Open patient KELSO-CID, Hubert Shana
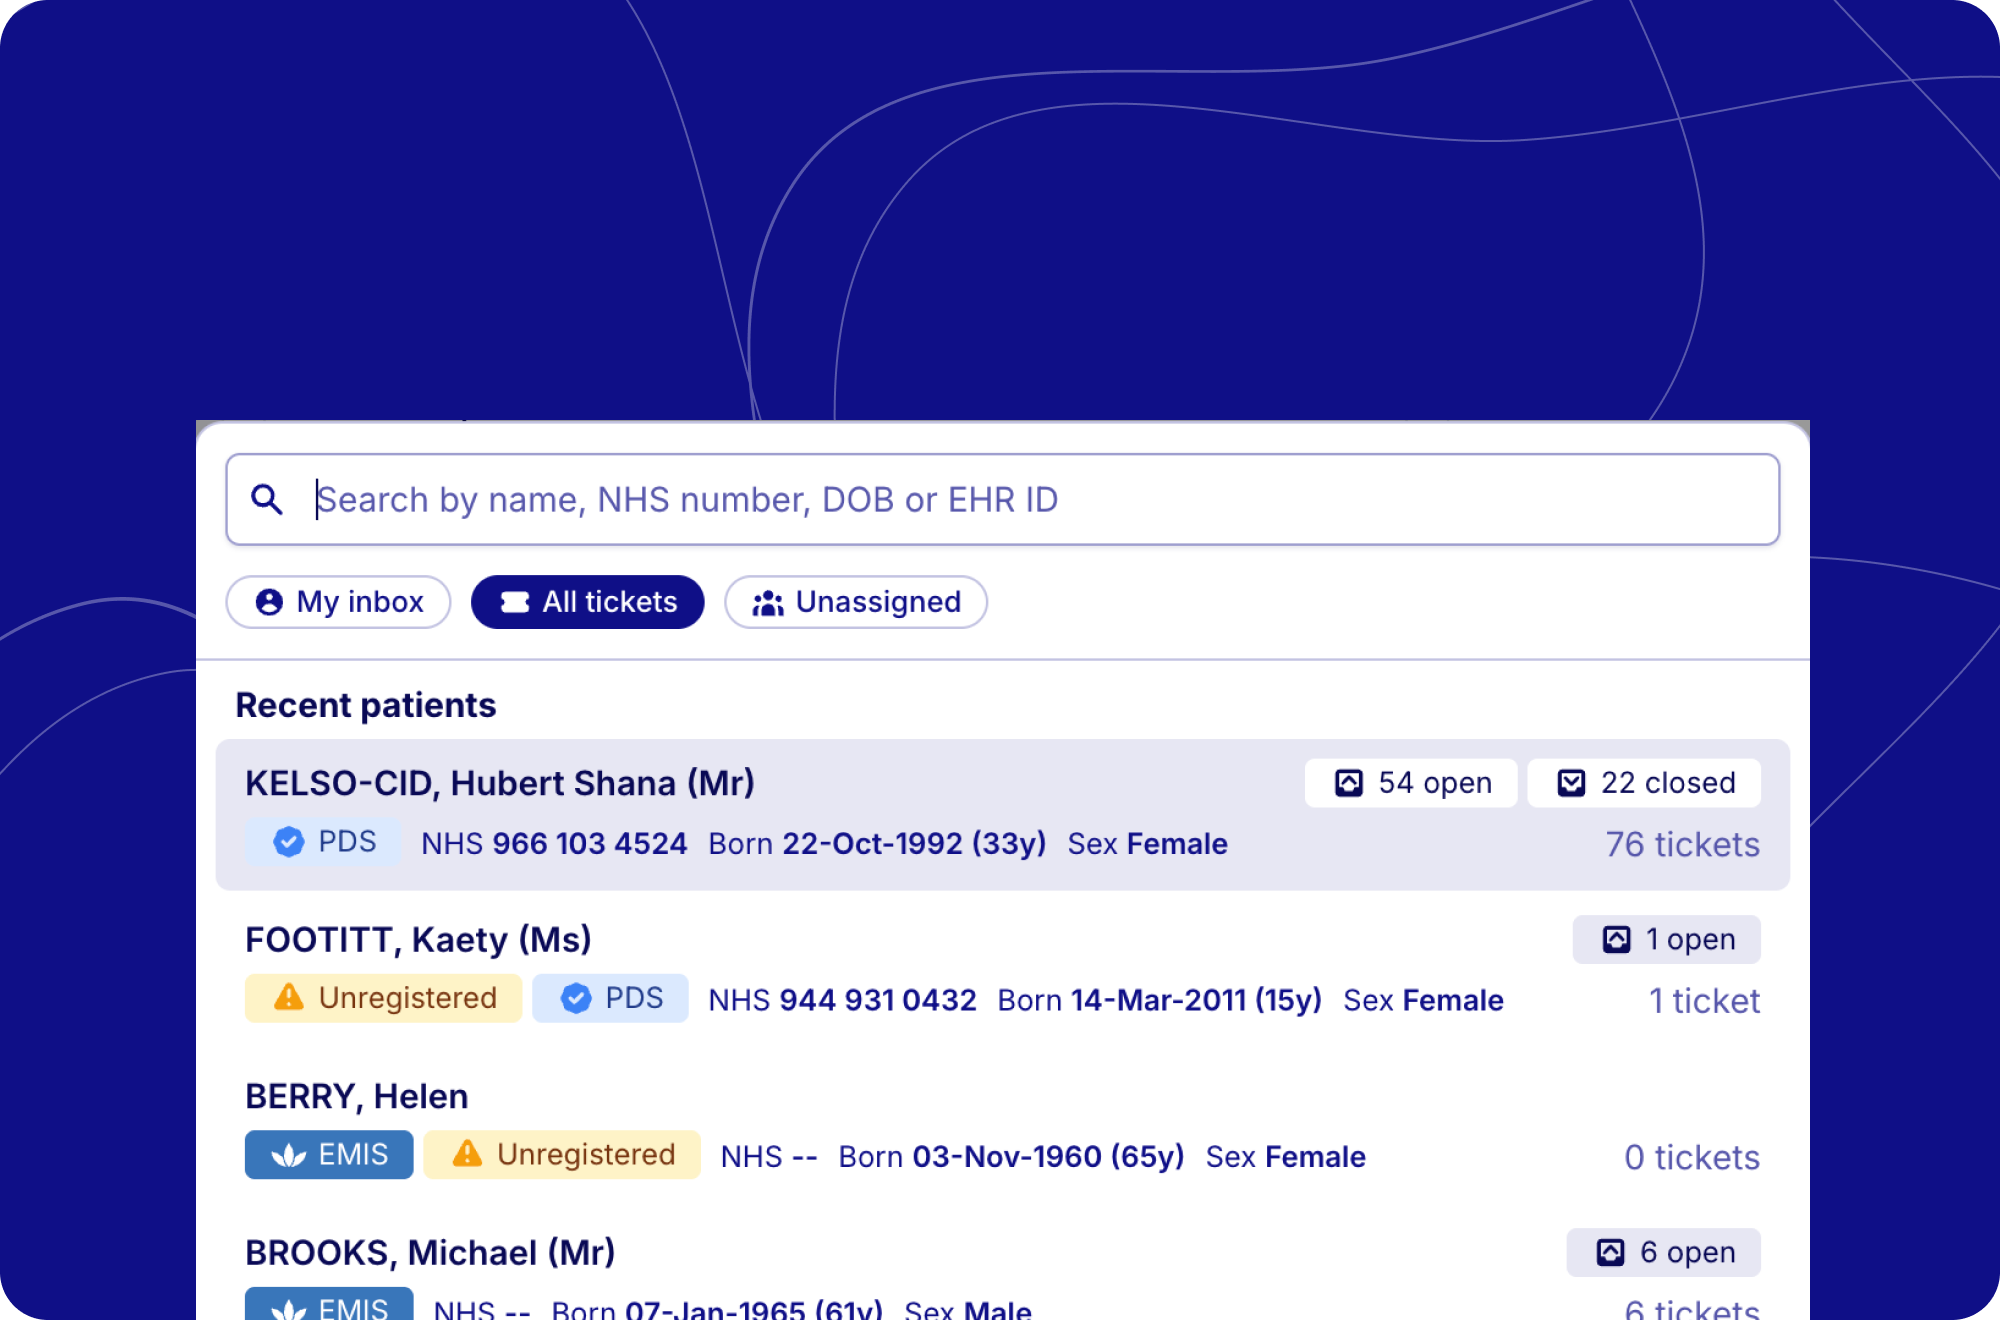Viewport: 2000px width, 1320px height. click(x=1003, y=815)
